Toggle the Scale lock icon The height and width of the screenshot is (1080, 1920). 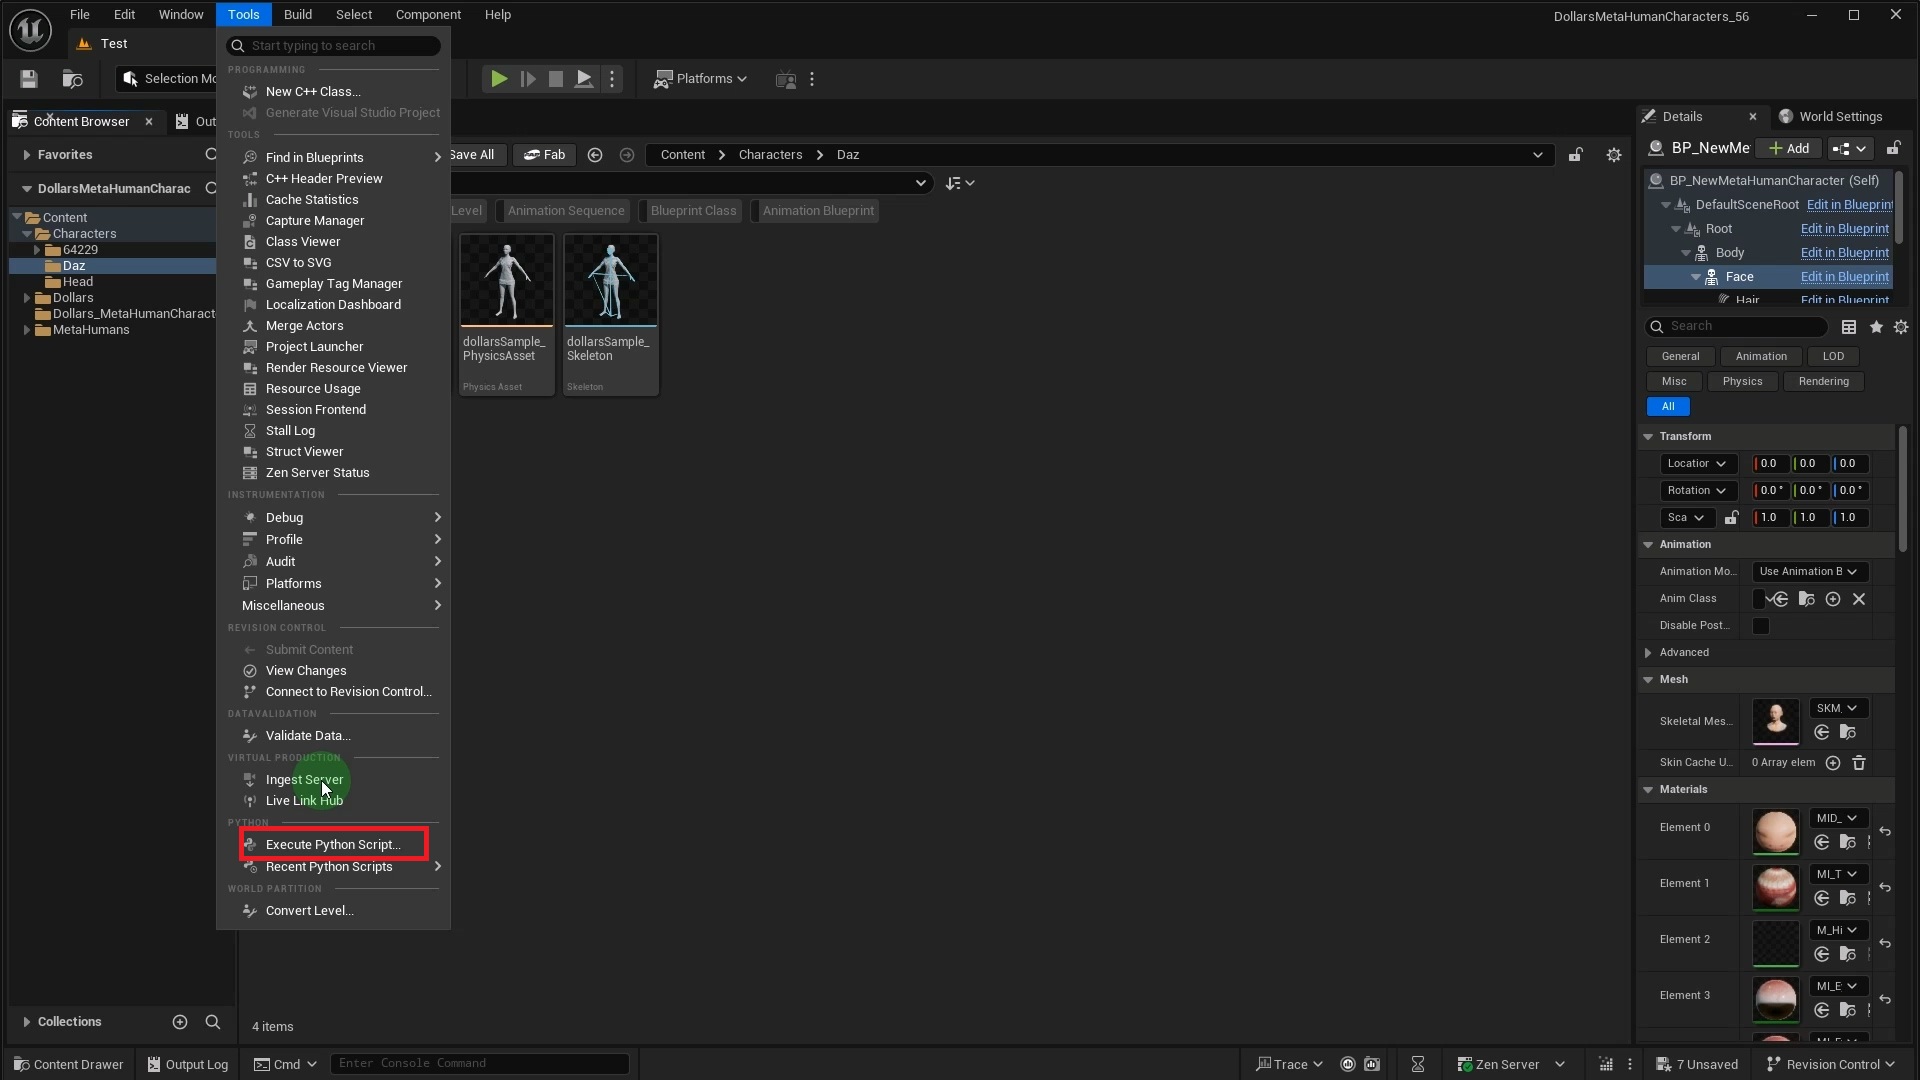(1731, 518)
